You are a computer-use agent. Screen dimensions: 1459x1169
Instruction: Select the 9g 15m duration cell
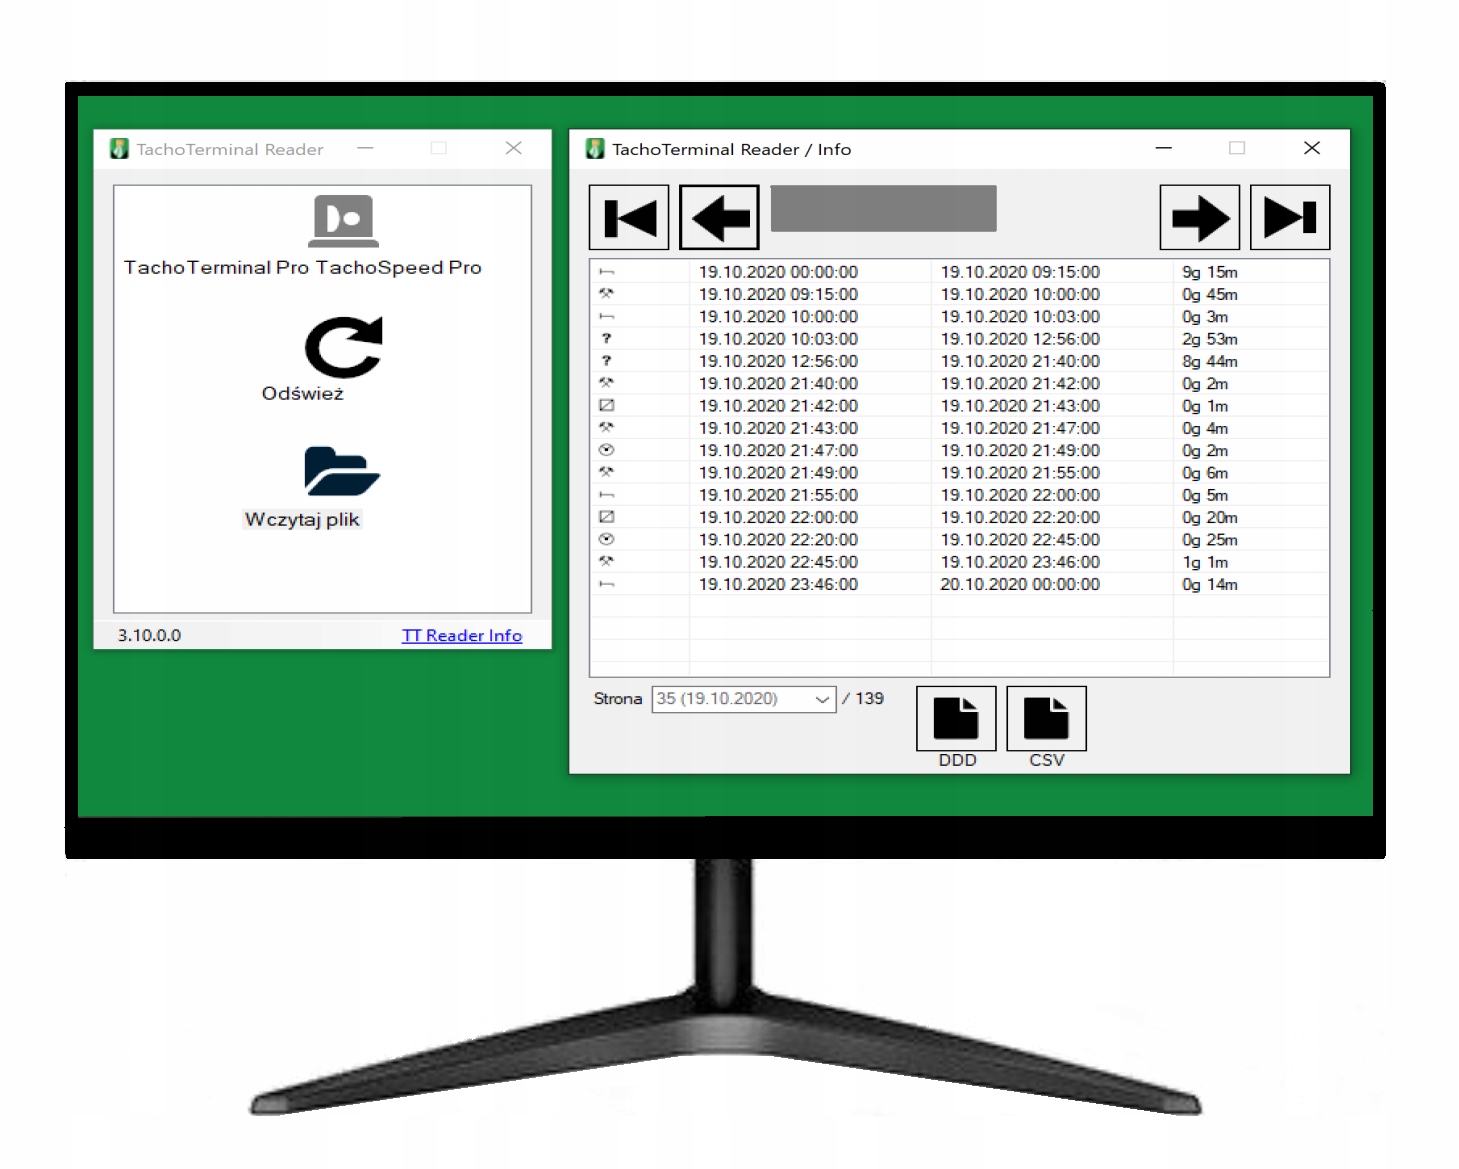[x=1209, y=272]
